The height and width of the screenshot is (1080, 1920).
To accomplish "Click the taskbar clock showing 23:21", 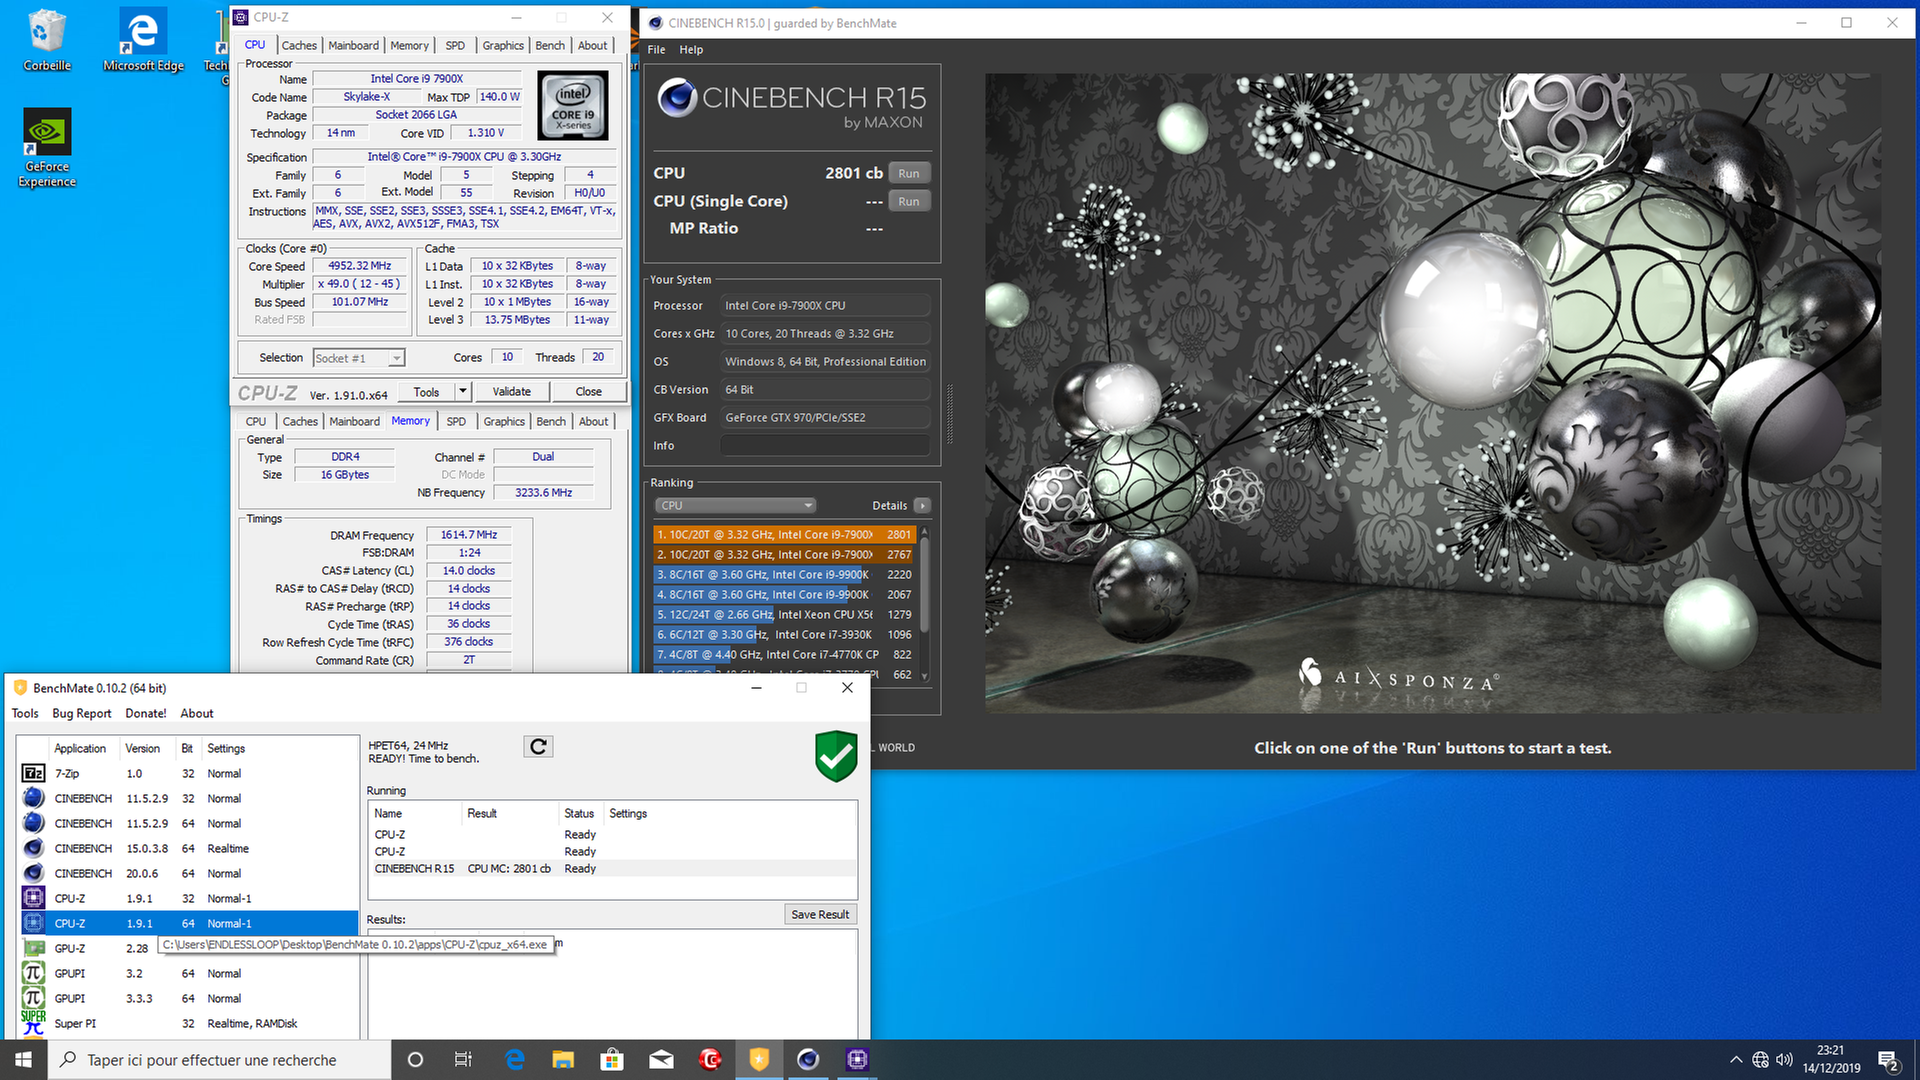I will tap(1831, 1060).
